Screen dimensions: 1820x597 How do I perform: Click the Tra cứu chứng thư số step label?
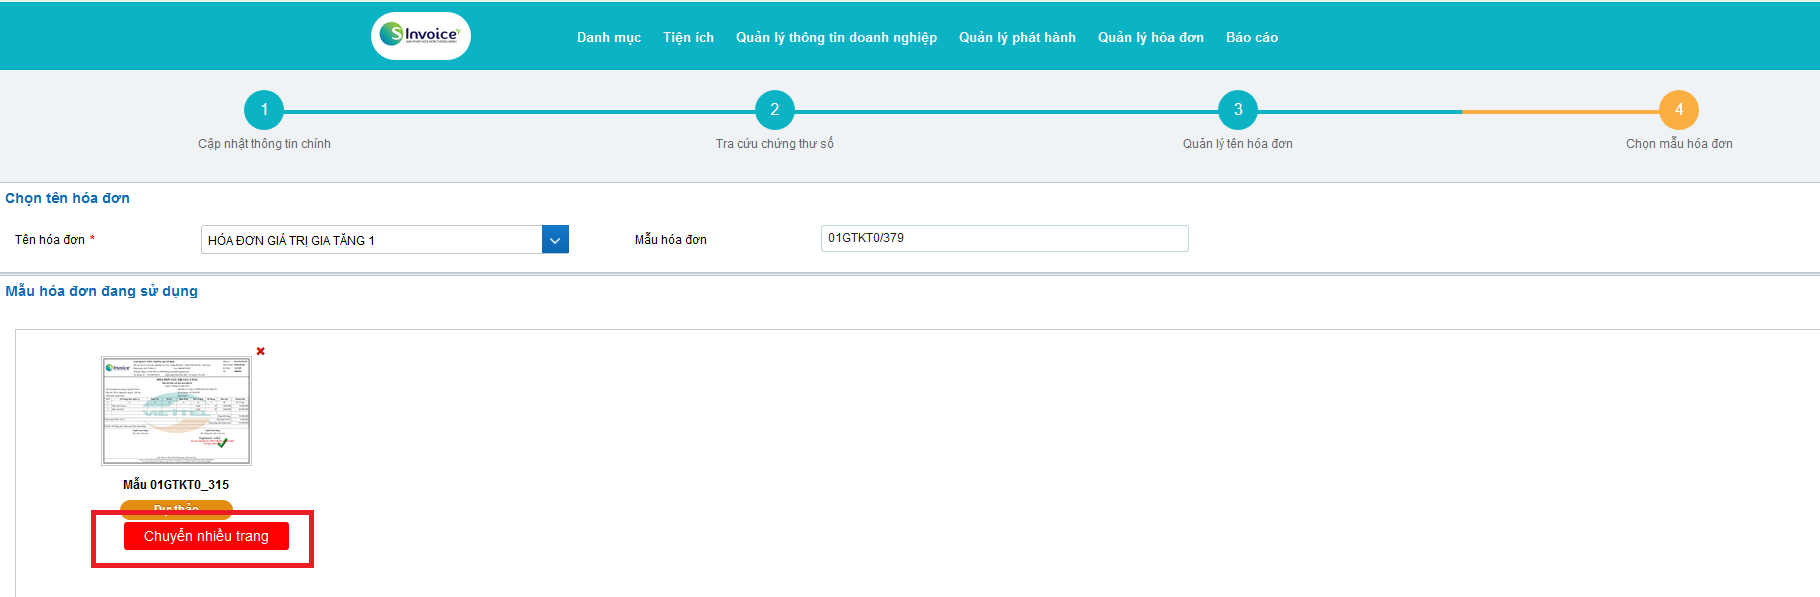[x=774, y=144]
